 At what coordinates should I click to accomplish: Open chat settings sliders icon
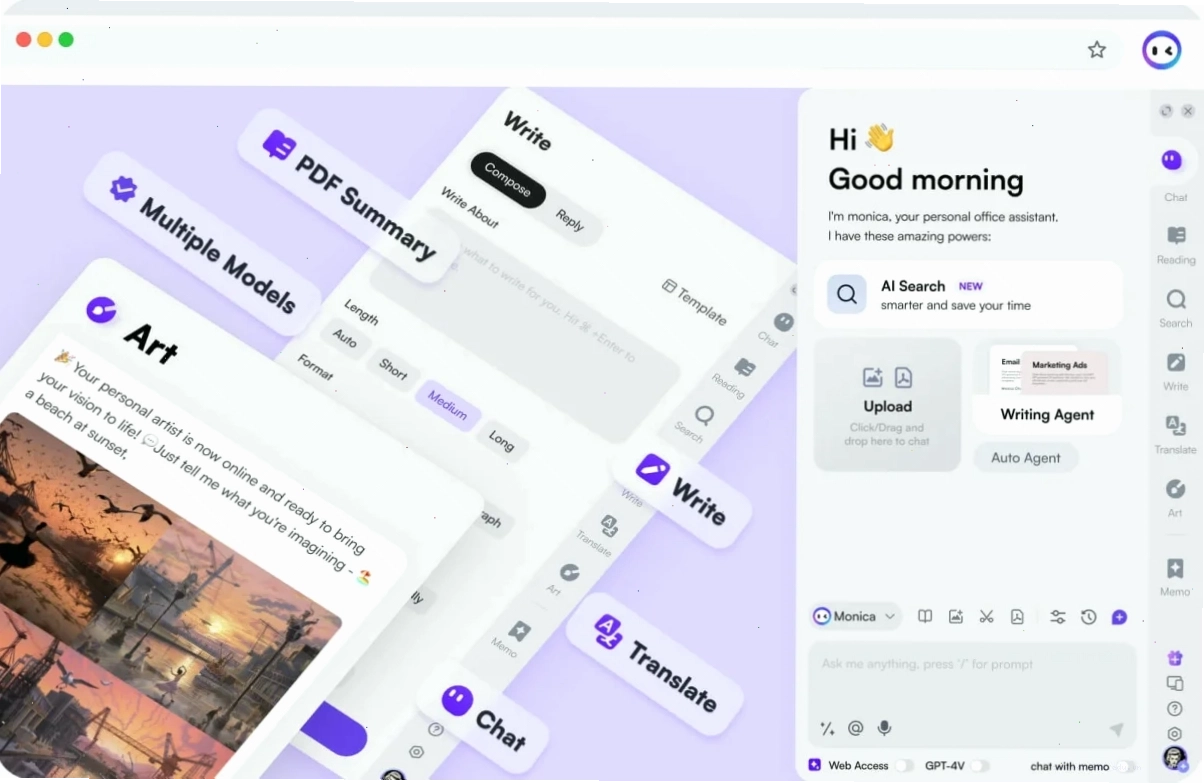[1058, 616]
